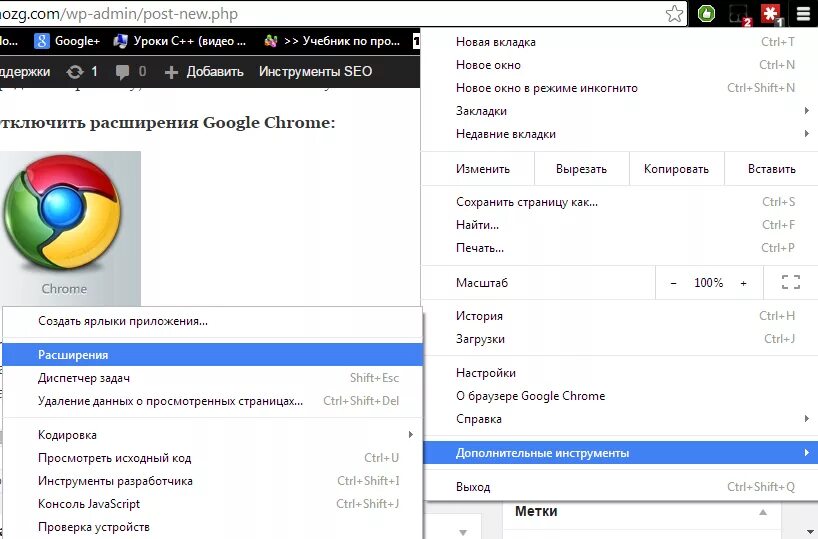Expand the Кодировка submenu

point(212,434)
